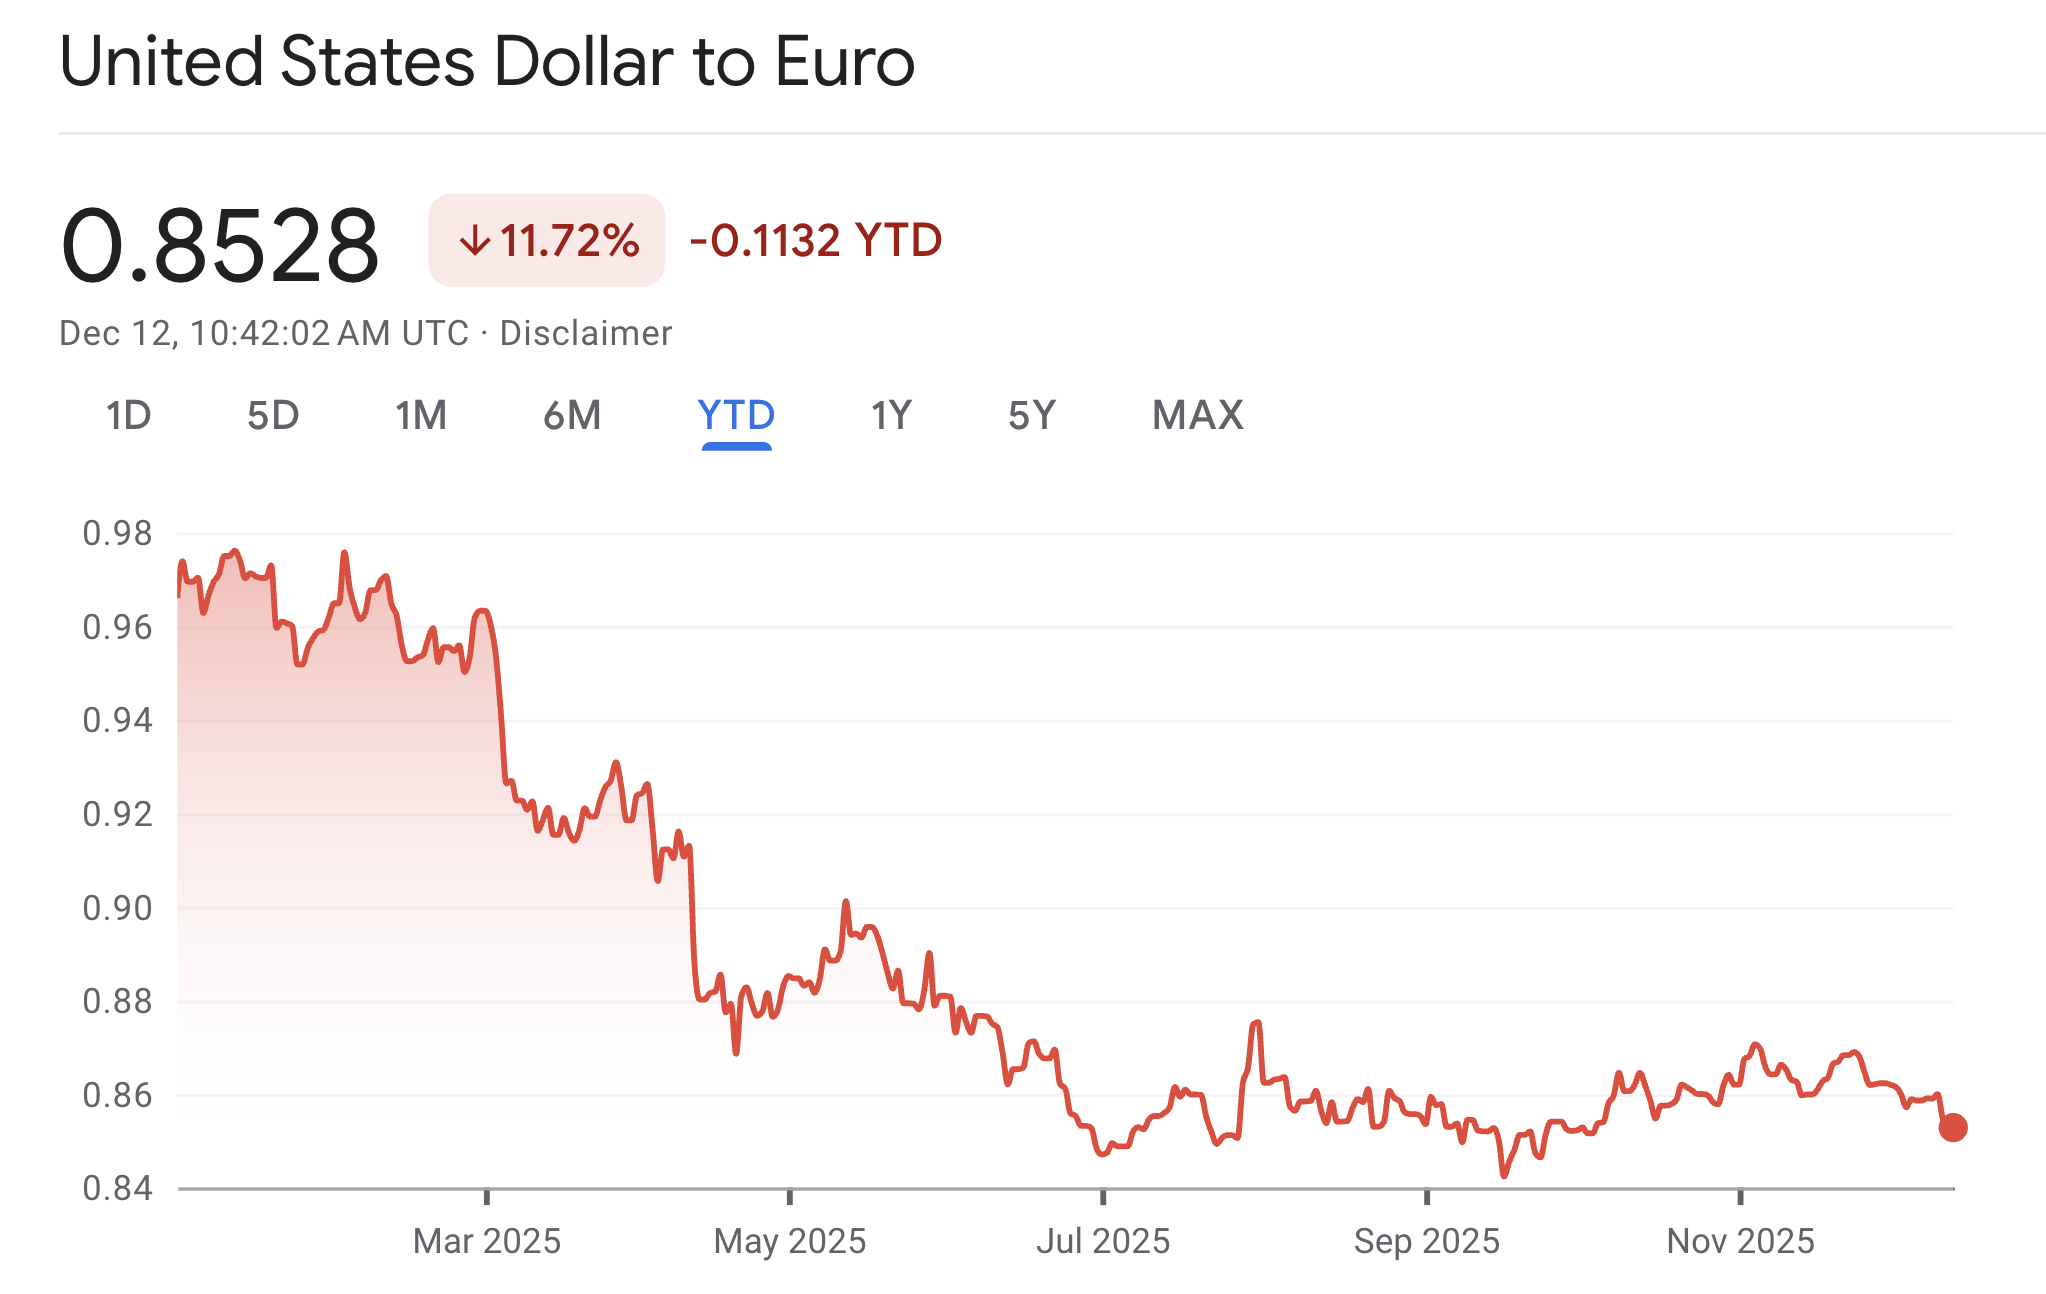Click the red endpoint dot on chart
2046x1294 pixels.
(1952, 1127)
